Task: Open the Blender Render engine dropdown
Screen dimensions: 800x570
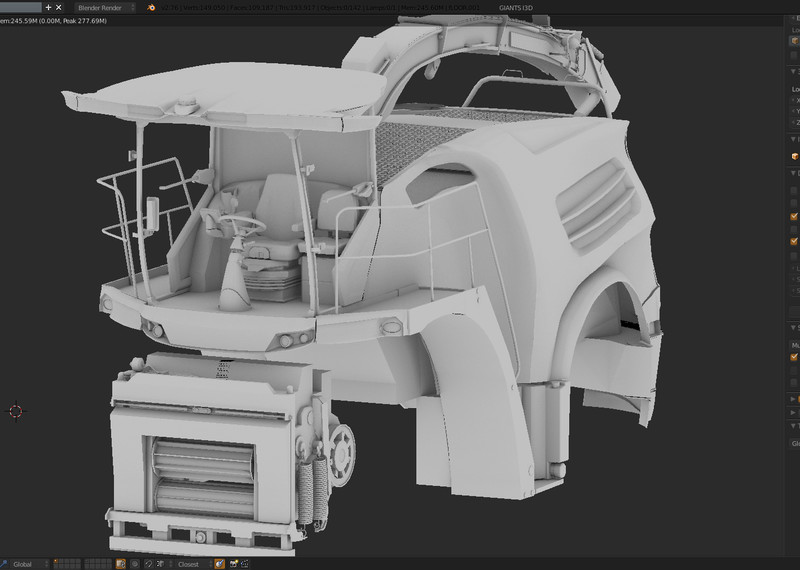Action: (x=106, y=7)
